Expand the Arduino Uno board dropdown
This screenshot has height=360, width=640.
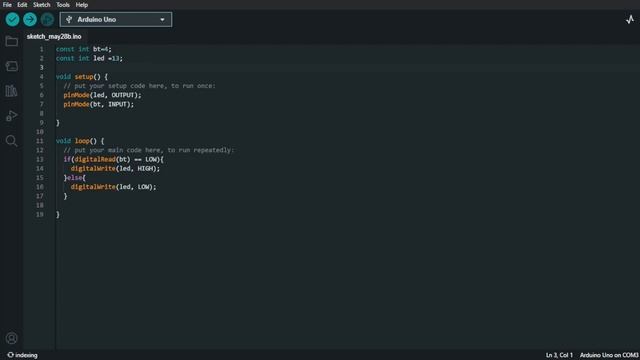(116, 20)
